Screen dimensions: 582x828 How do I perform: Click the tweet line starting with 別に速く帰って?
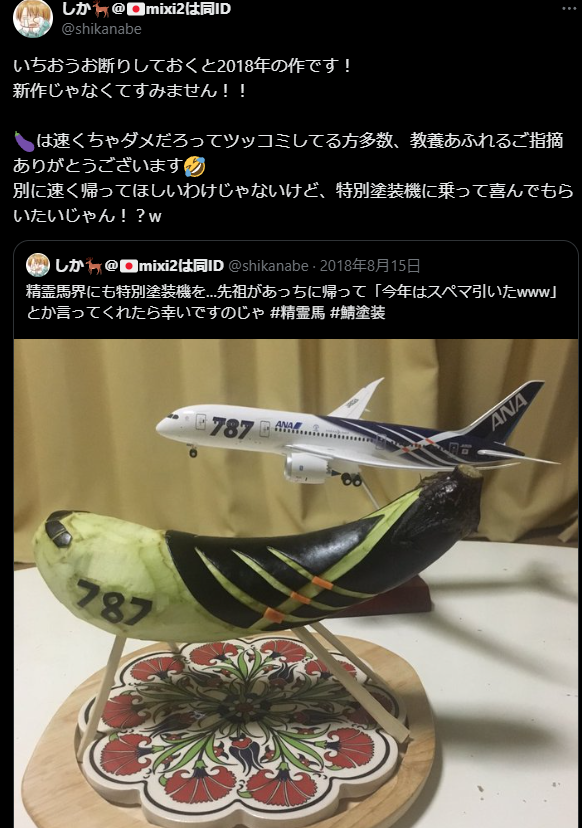pos(293,203)
